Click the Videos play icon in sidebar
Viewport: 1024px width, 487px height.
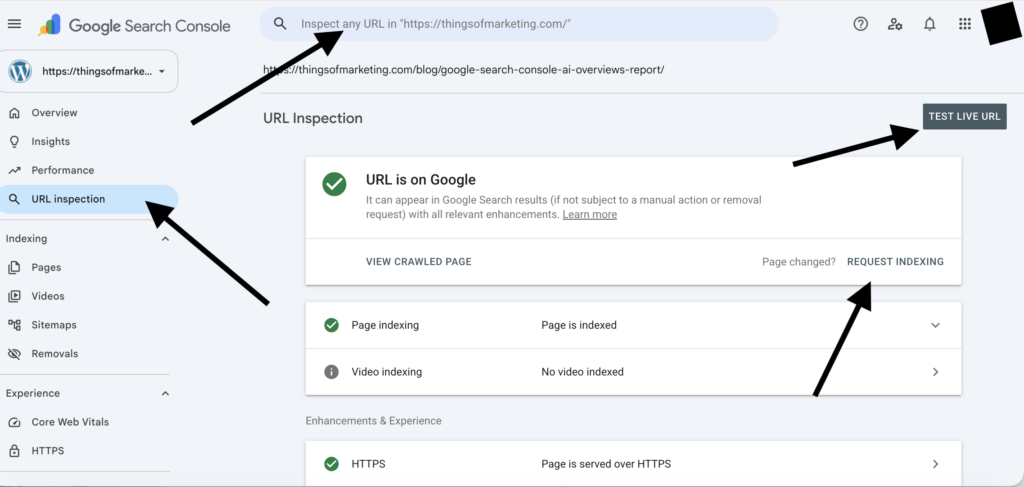click(x=14, y=296)
